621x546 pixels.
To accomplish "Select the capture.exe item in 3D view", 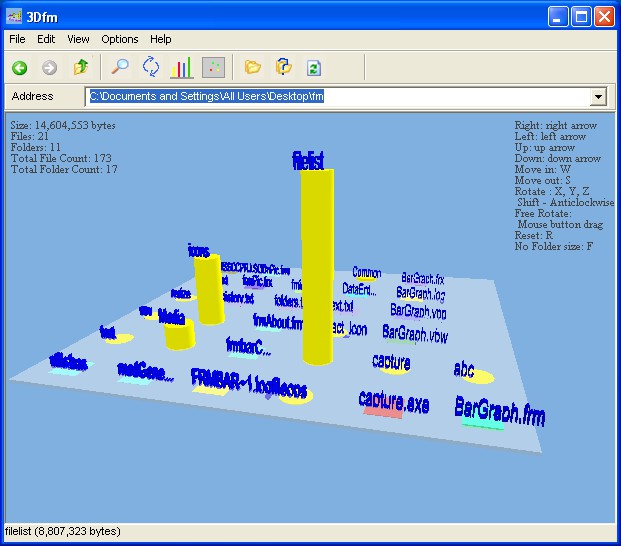I will coord(393,403).
